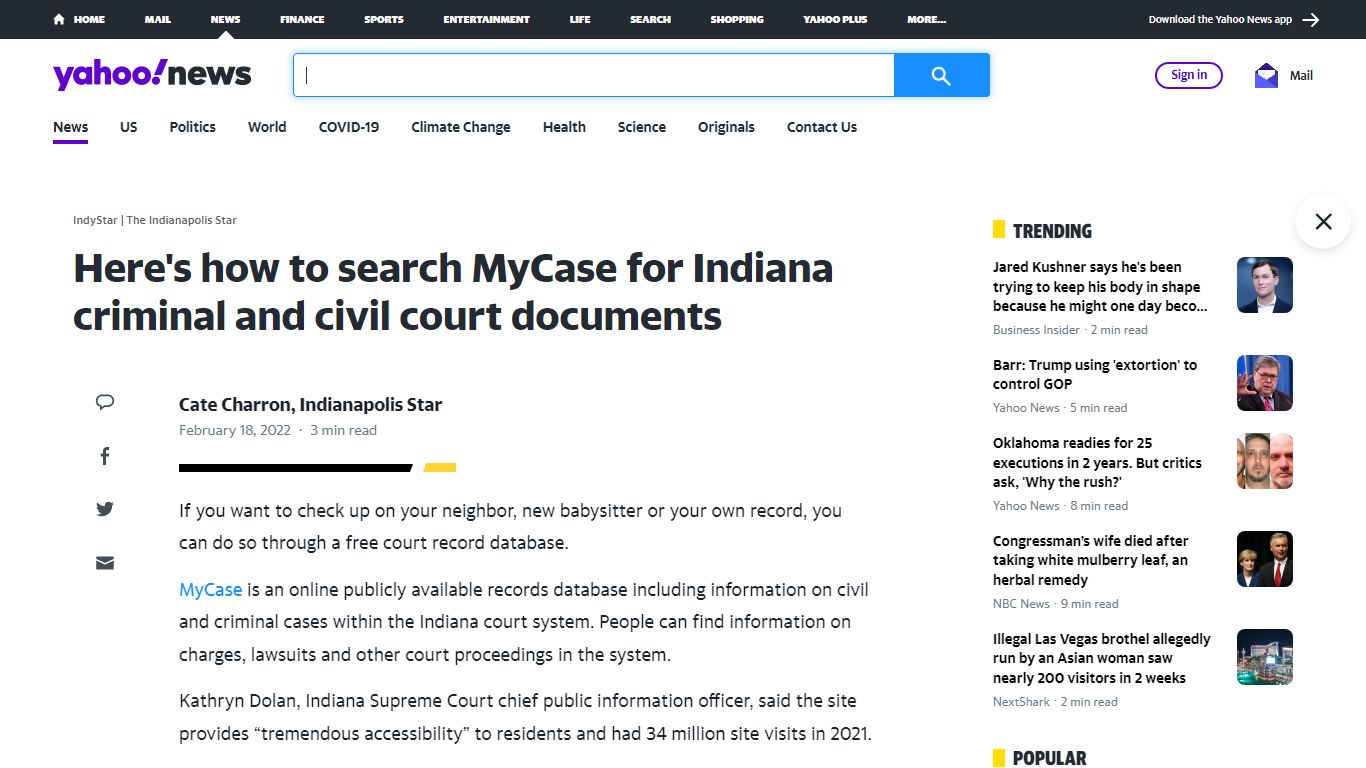Close the sidebar with X button
This screenshot has height=768, width=1366.
pyautogui.click(x=1323, y=221)
